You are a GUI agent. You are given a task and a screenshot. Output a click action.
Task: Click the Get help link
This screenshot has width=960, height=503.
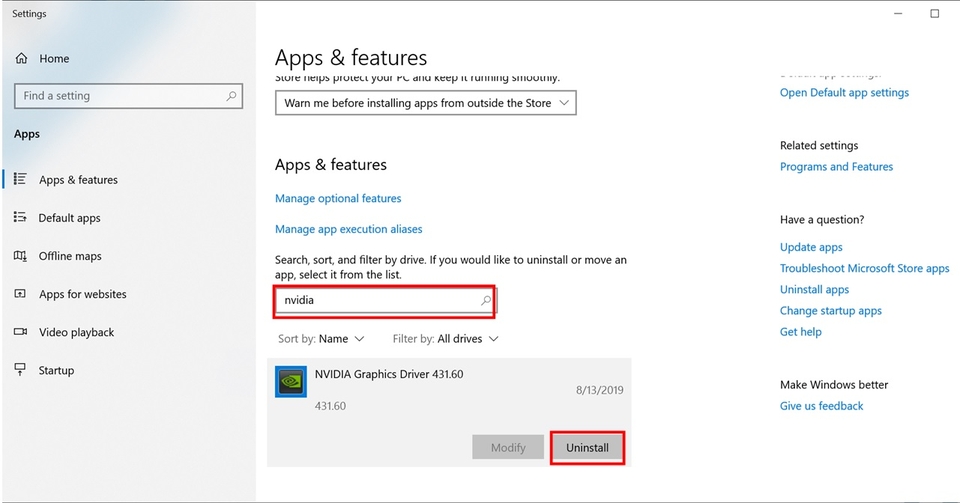pos(801,332)
